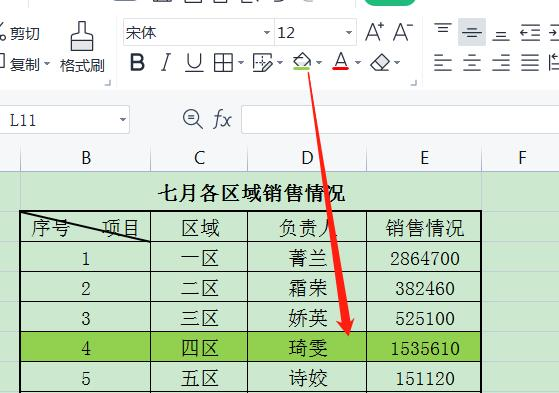The height and width of the screenshot is (393, 559).
Task: Apply the red font color
Action: coord(340,61)
